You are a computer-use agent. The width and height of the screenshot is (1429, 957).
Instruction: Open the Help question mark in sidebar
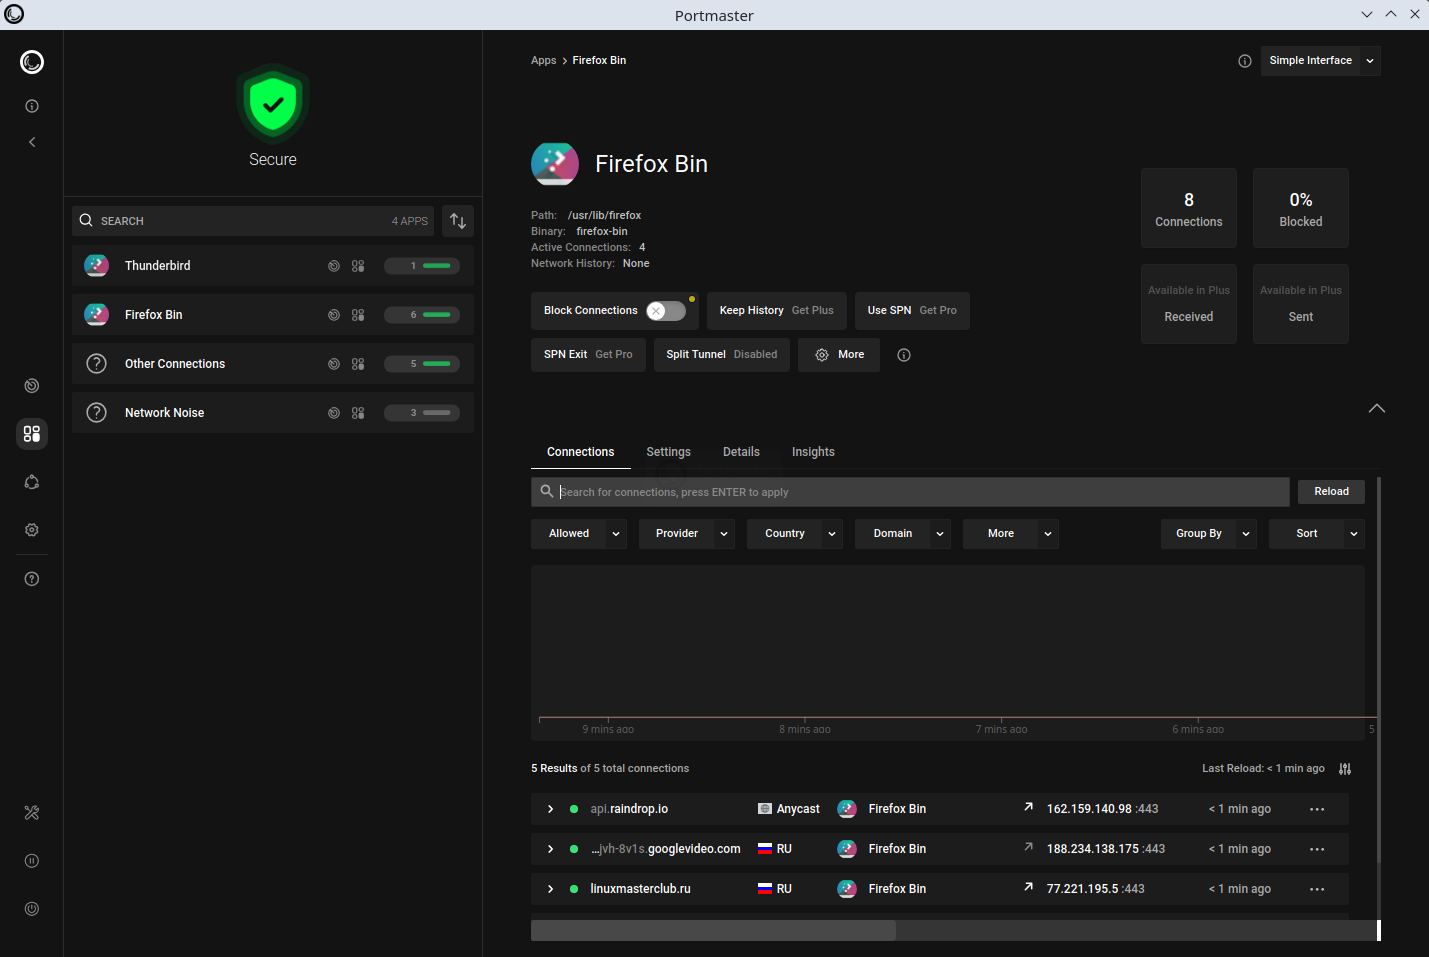(32, 579)
